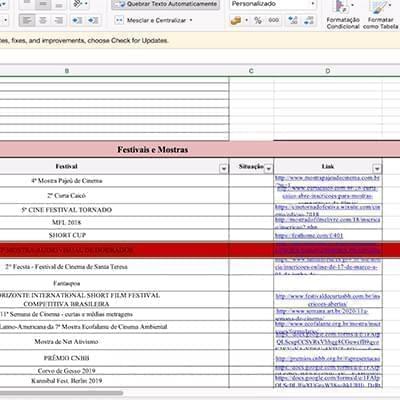Apply percent style format
This screenshot has width=400, height=400.
pyautogui.click(x=258, y=21)
